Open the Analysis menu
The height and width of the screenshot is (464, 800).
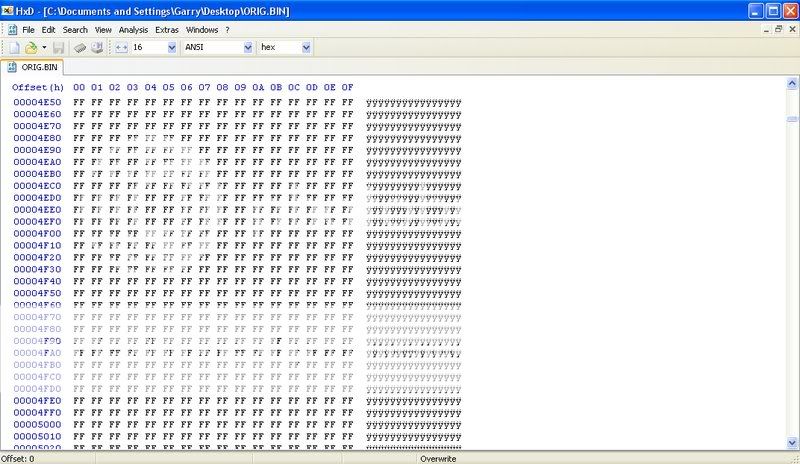pos(133,30)
